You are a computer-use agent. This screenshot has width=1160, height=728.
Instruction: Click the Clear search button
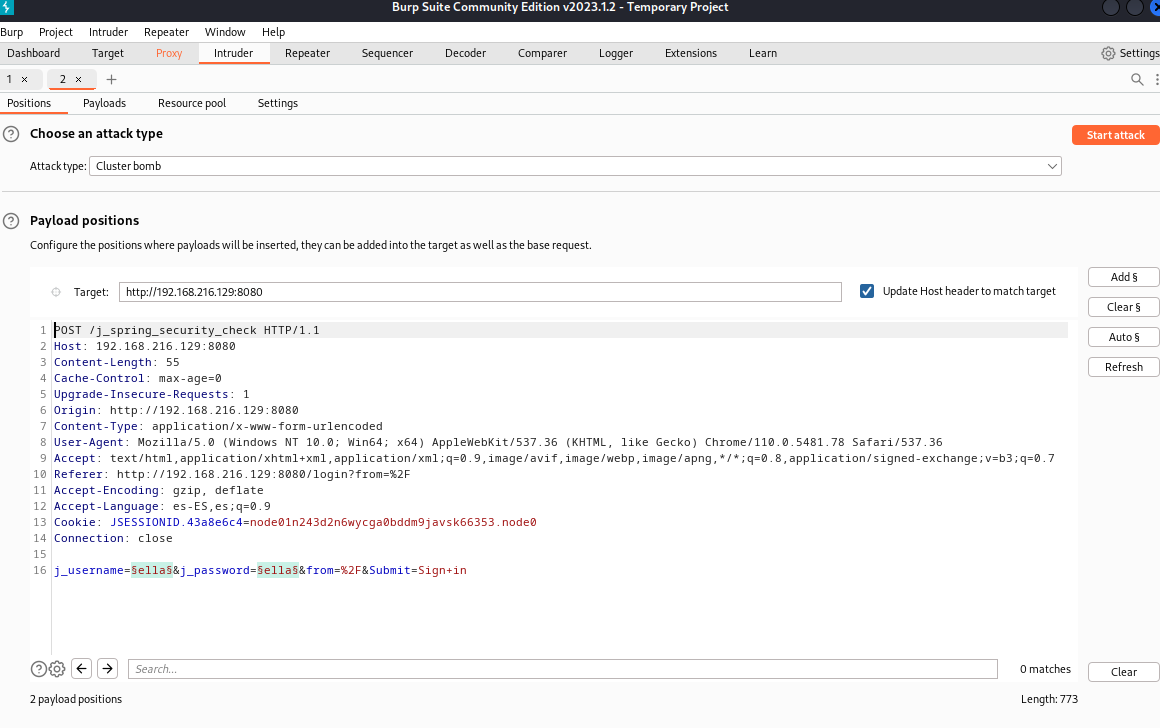(x=1124, y=672)
